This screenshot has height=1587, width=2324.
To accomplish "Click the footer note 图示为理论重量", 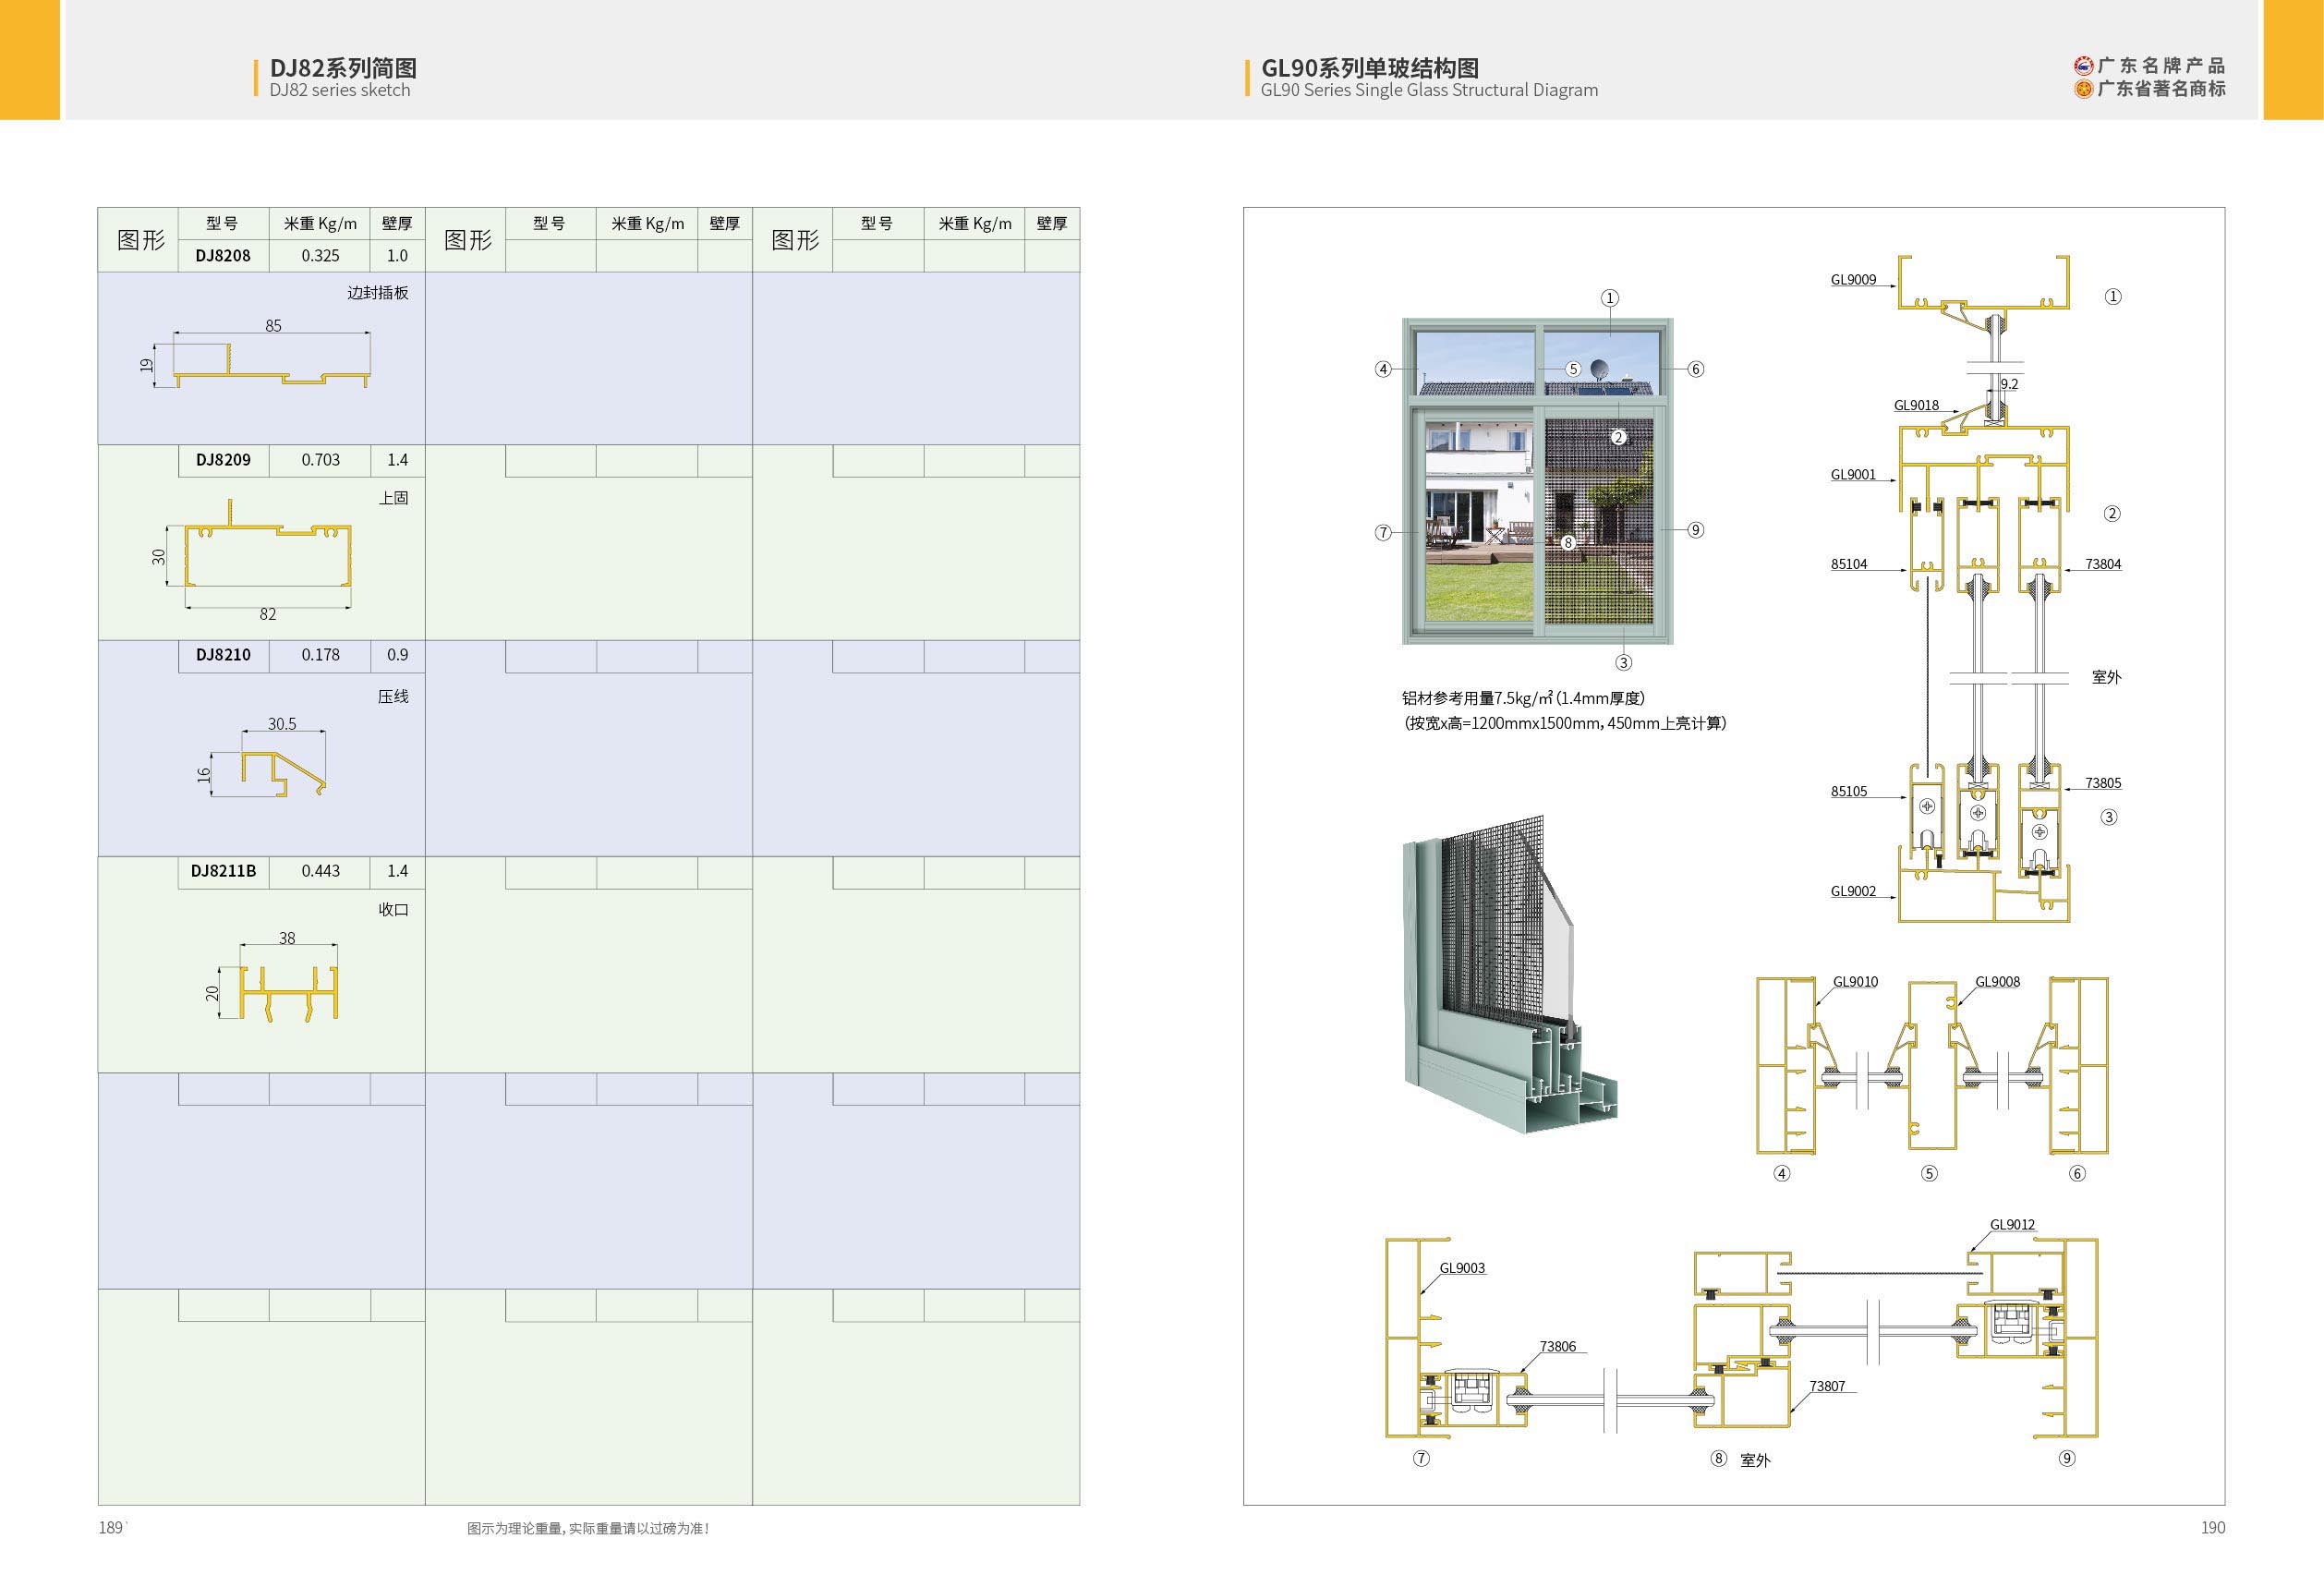I will [588, 1529].
